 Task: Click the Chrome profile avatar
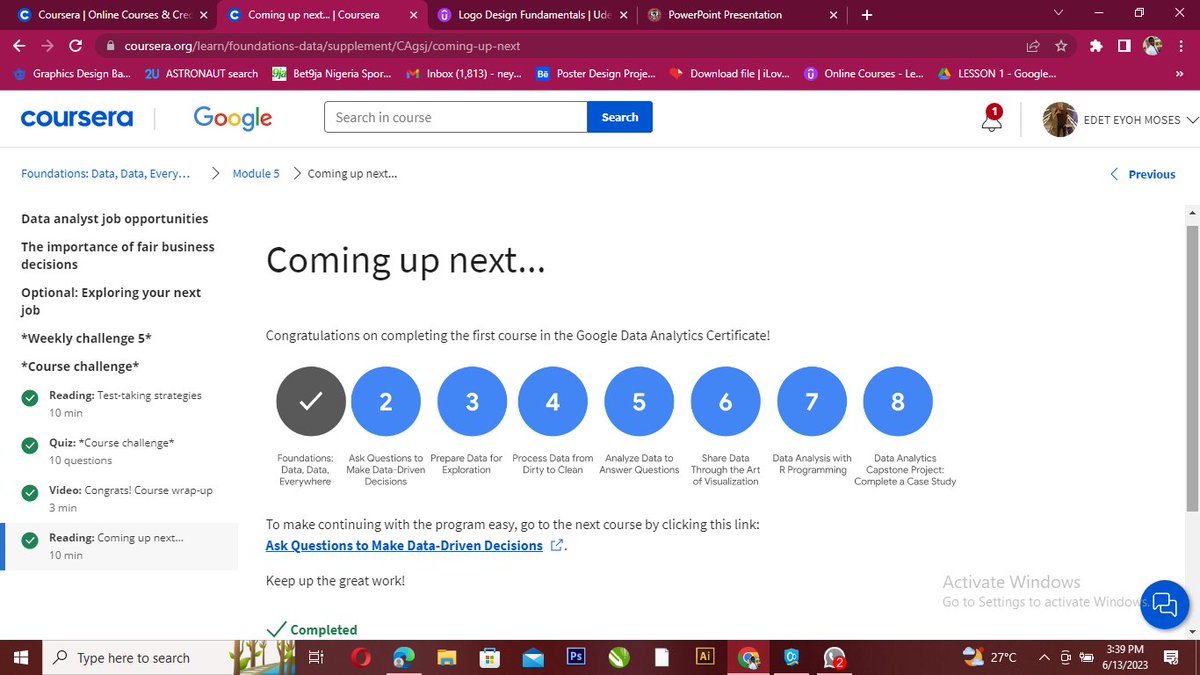[1152, 46]
